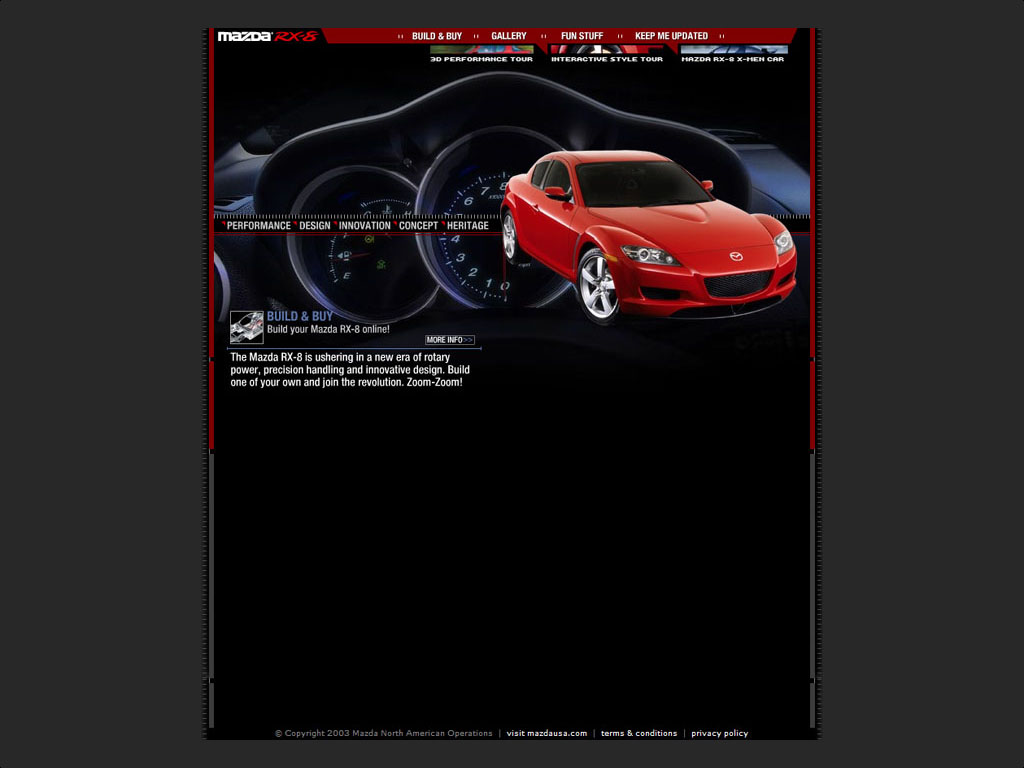The width and height of the screenshot is (1024, 768).
Task: Go to the Performance section
Action: click(259, 225)
